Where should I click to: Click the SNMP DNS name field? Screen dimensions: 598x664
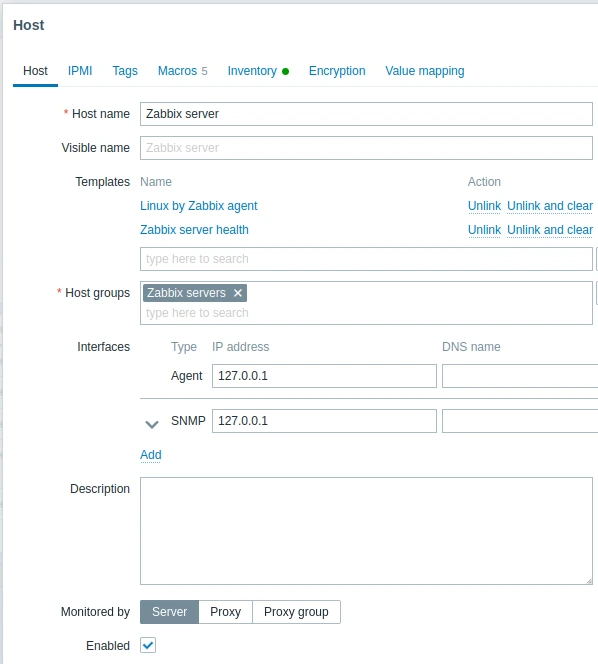tap(520, 421)
